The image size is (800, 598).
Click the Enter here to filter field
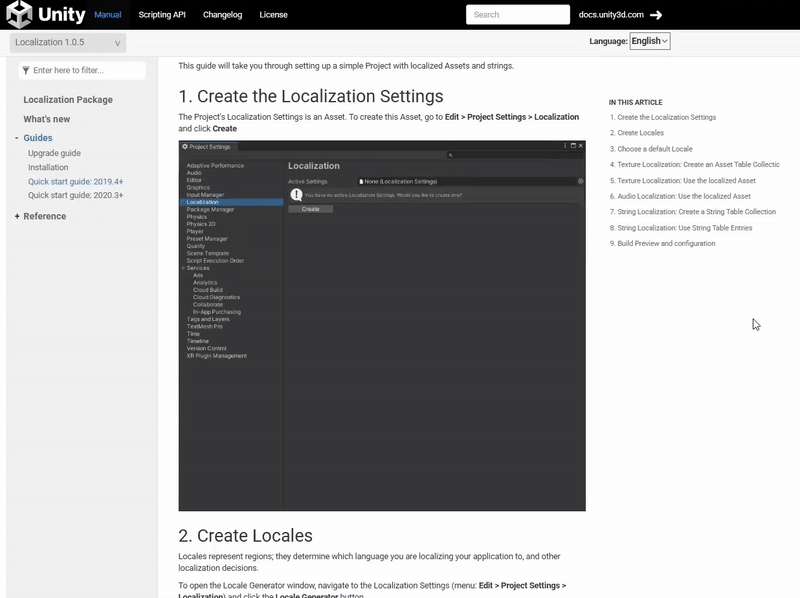point(82,70)
